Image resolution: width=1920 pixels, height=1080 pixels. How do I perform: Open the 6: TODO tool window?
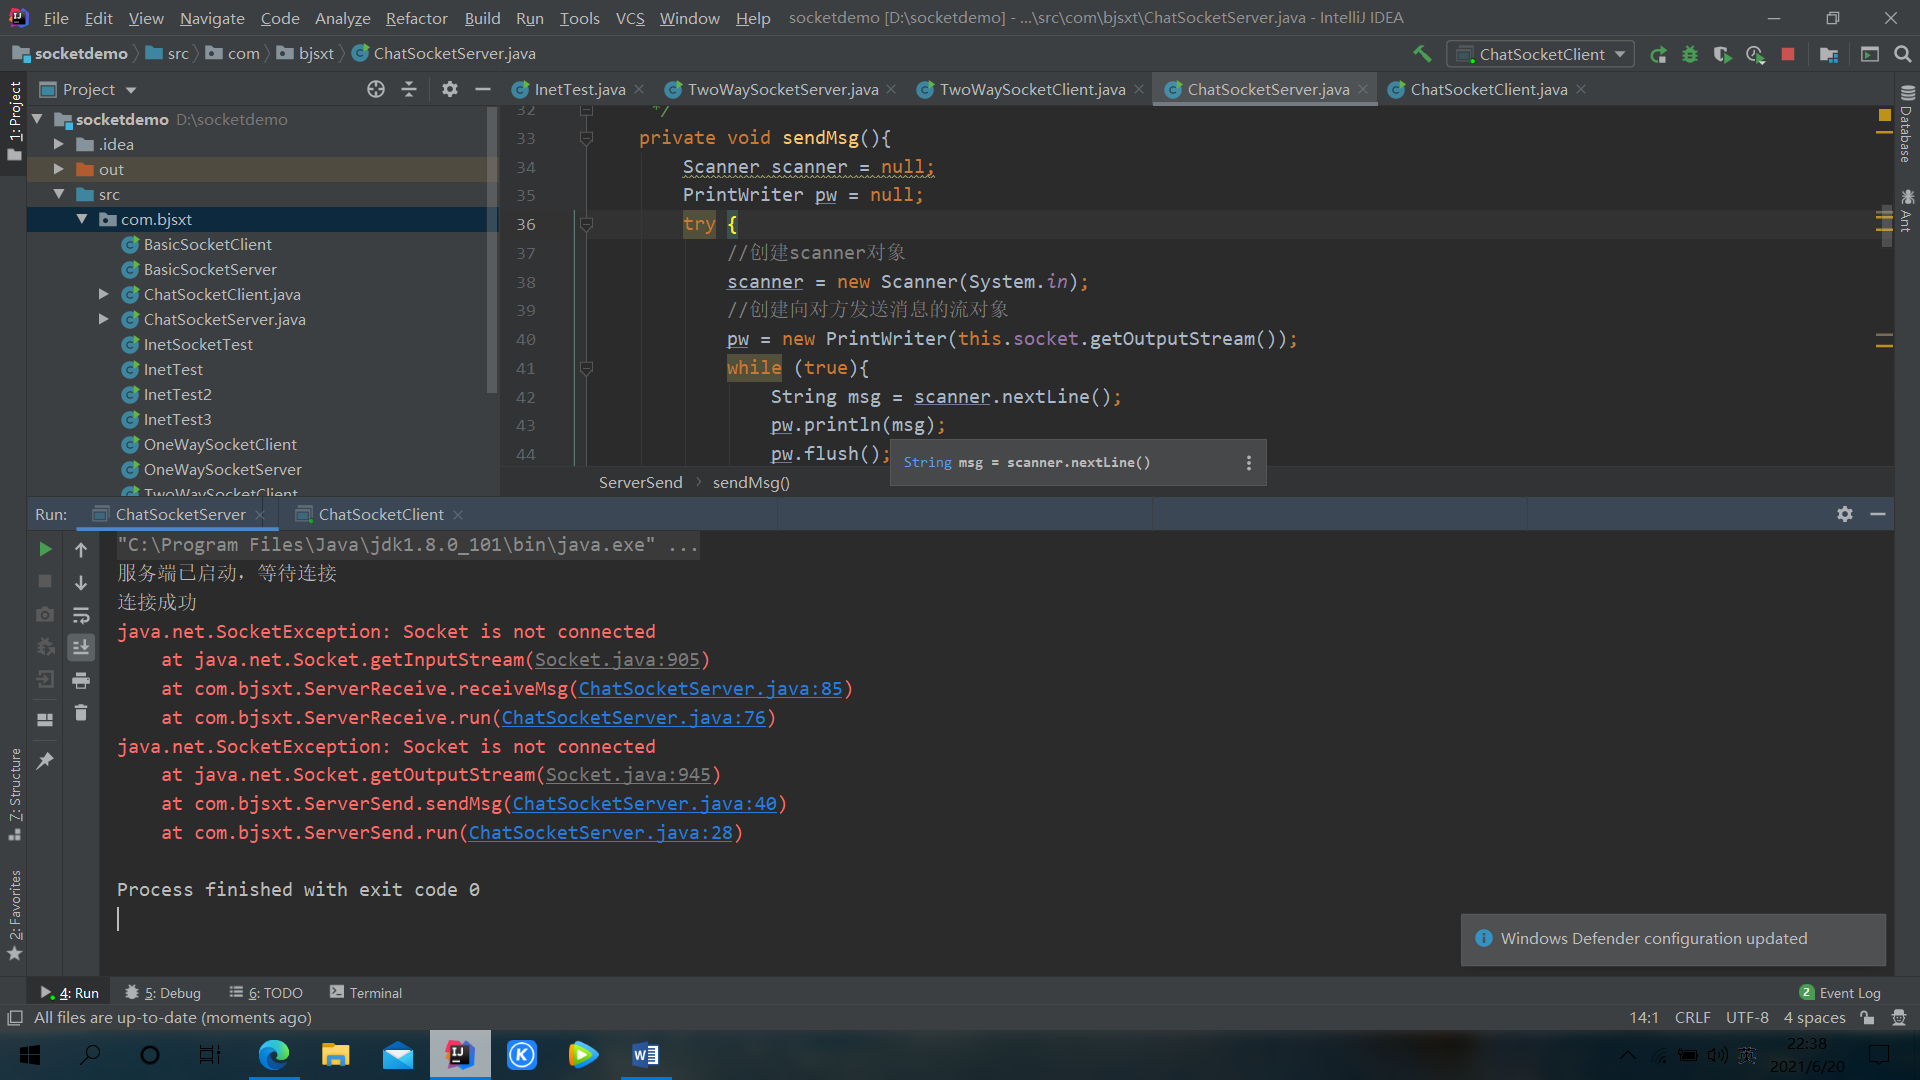[266, 993]
